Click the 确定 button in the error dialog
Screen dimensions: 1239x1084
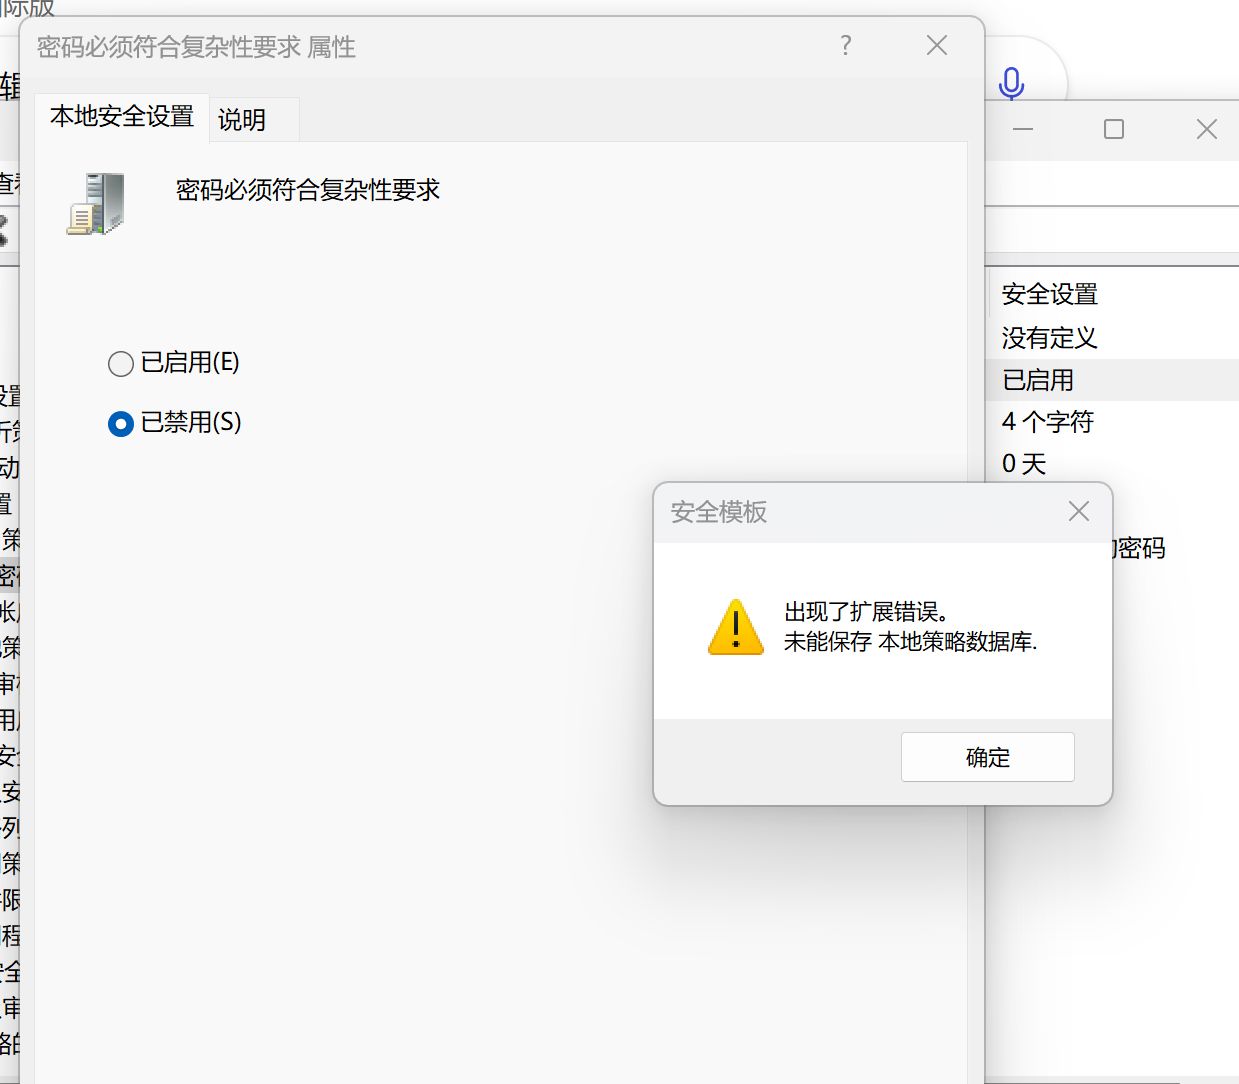pyautogui.click(x=987, y=757)
